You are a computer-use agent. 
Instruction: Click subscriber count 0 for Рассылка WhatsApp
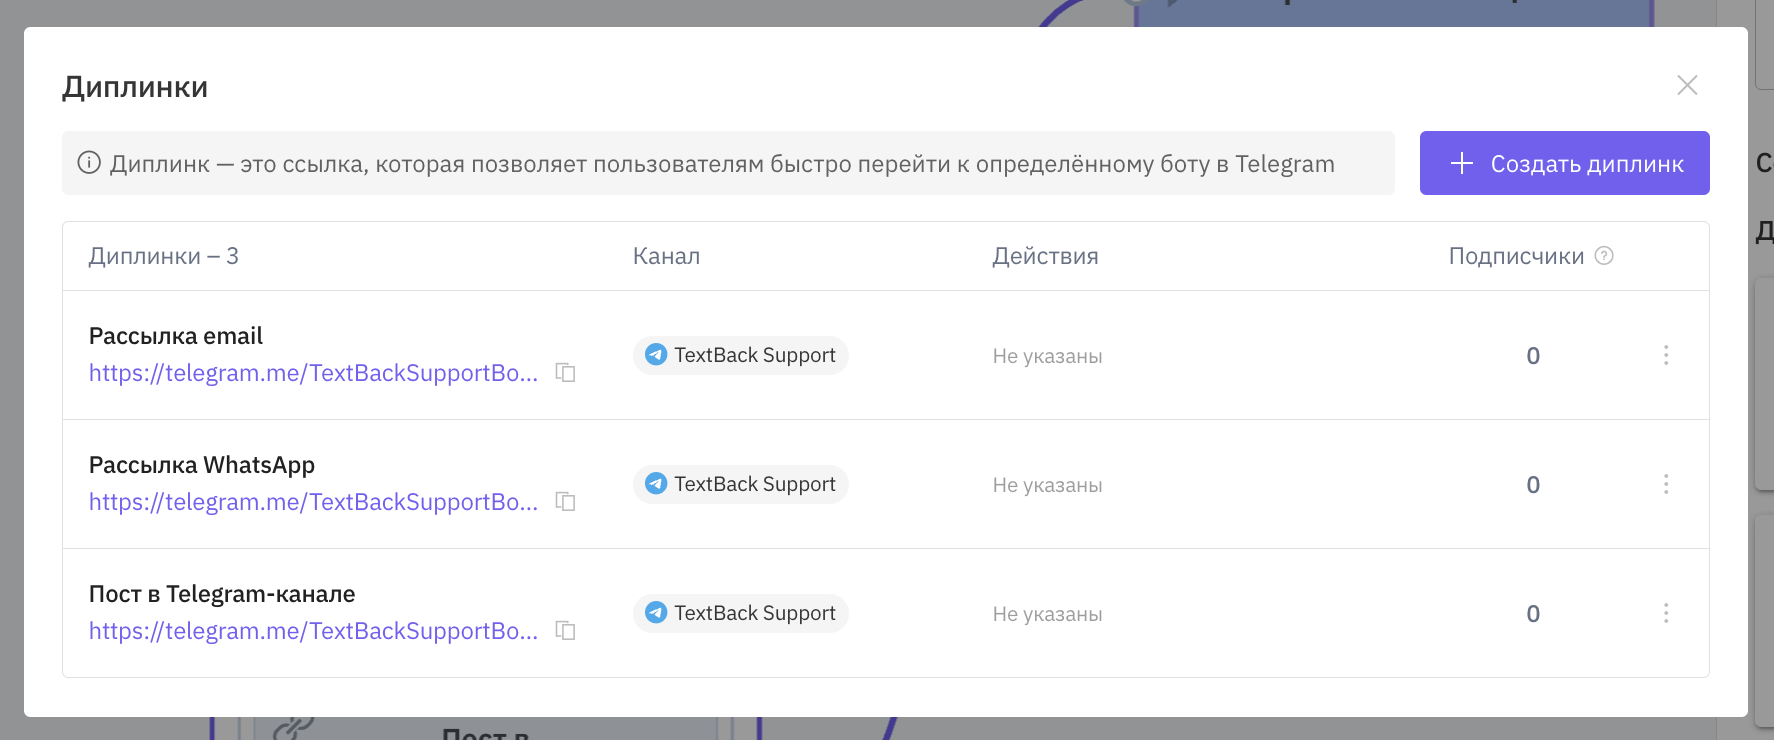tap(1533, 485)
